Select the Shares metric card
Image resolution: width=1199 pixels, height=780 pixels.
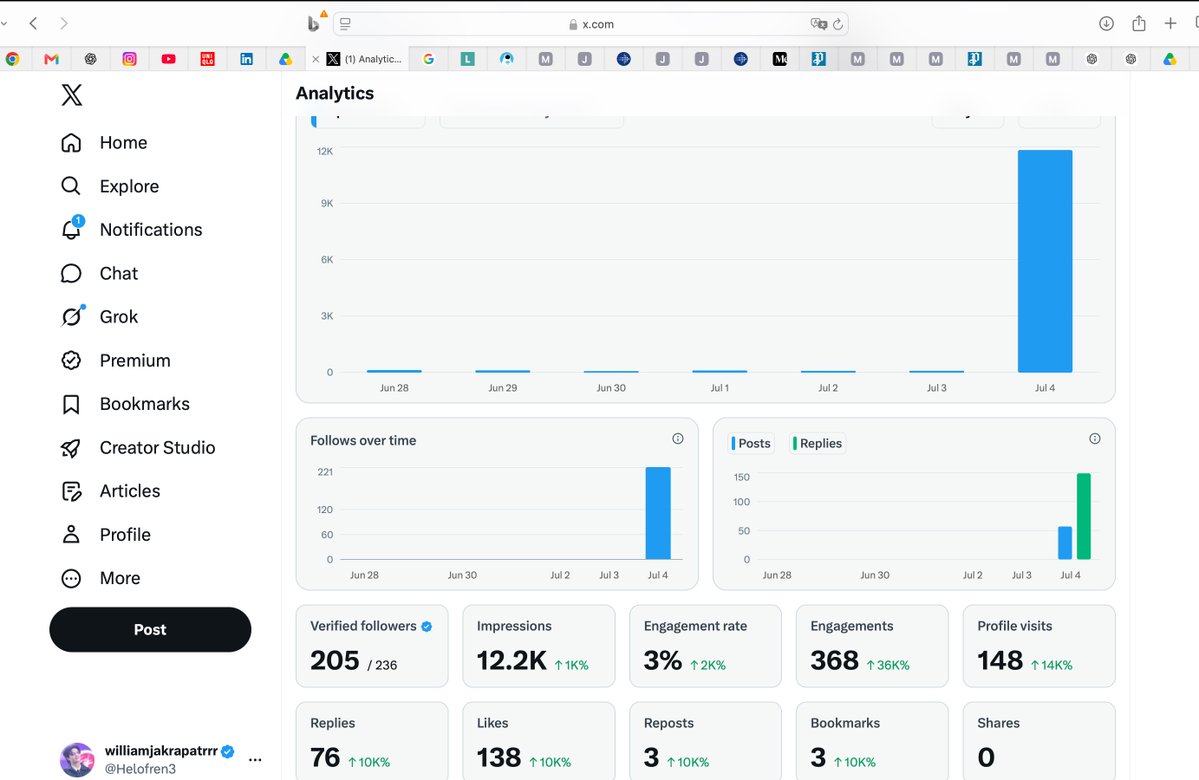pos(1038,741)
